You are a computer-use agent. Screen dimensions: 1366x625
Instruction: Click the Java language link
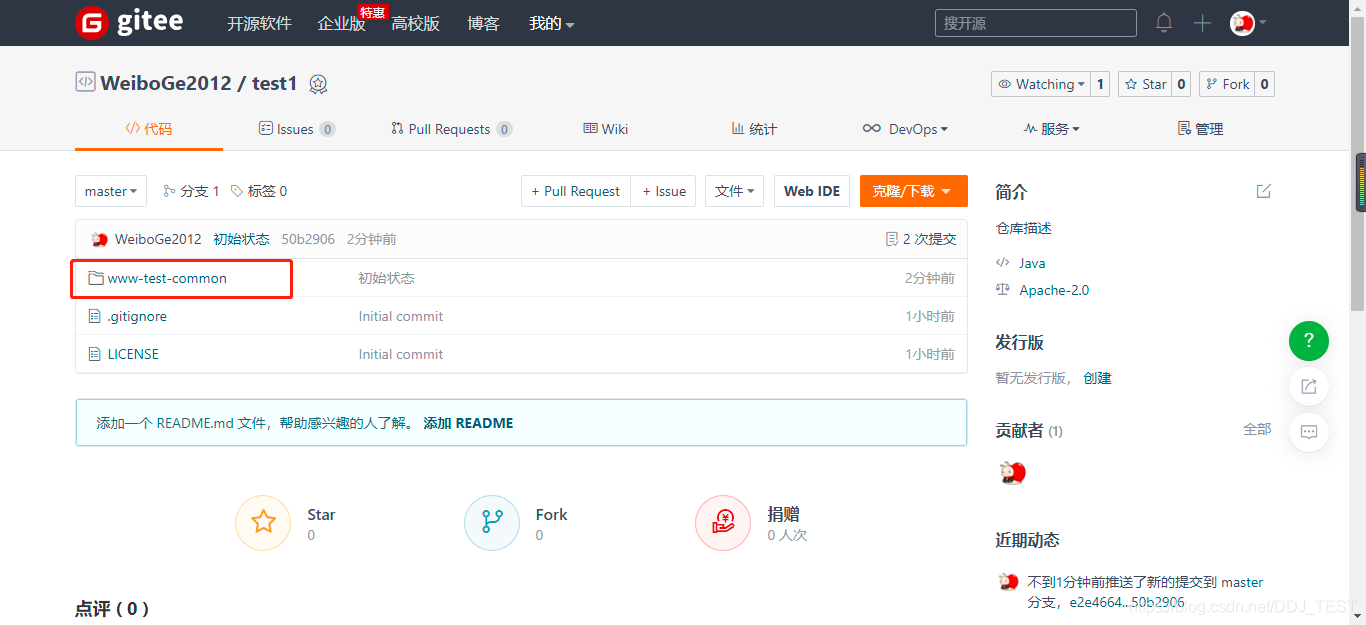[1032, 263]
